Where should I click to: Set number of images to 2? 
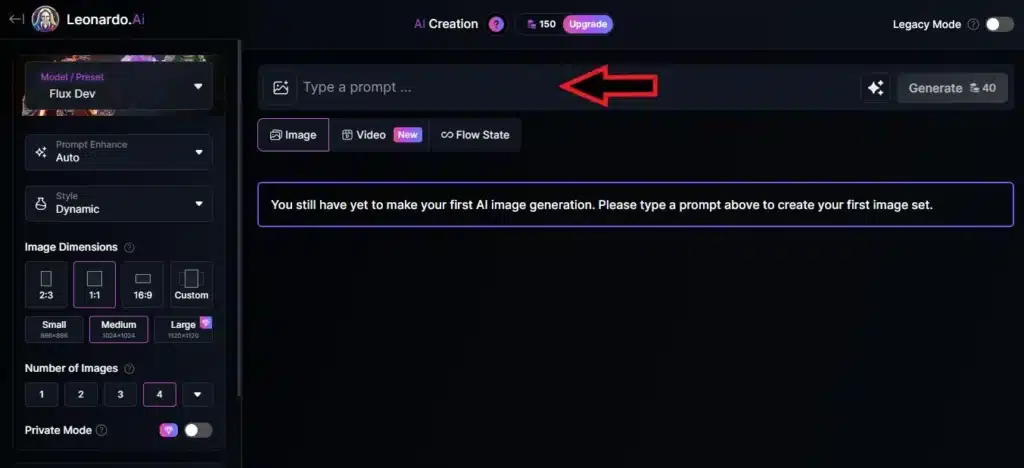pyautogui.click(x=81, y=394)
